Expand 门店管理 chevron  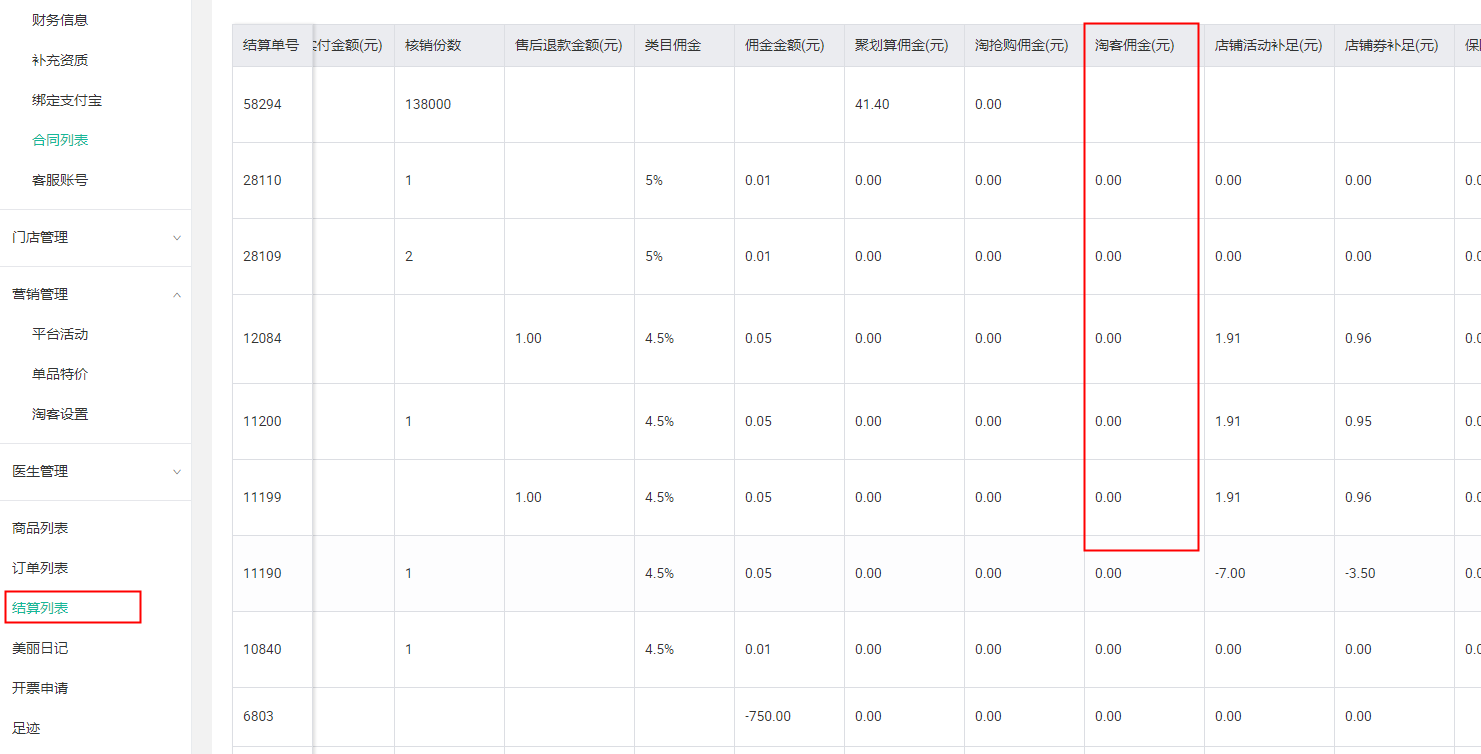point(177,238)
